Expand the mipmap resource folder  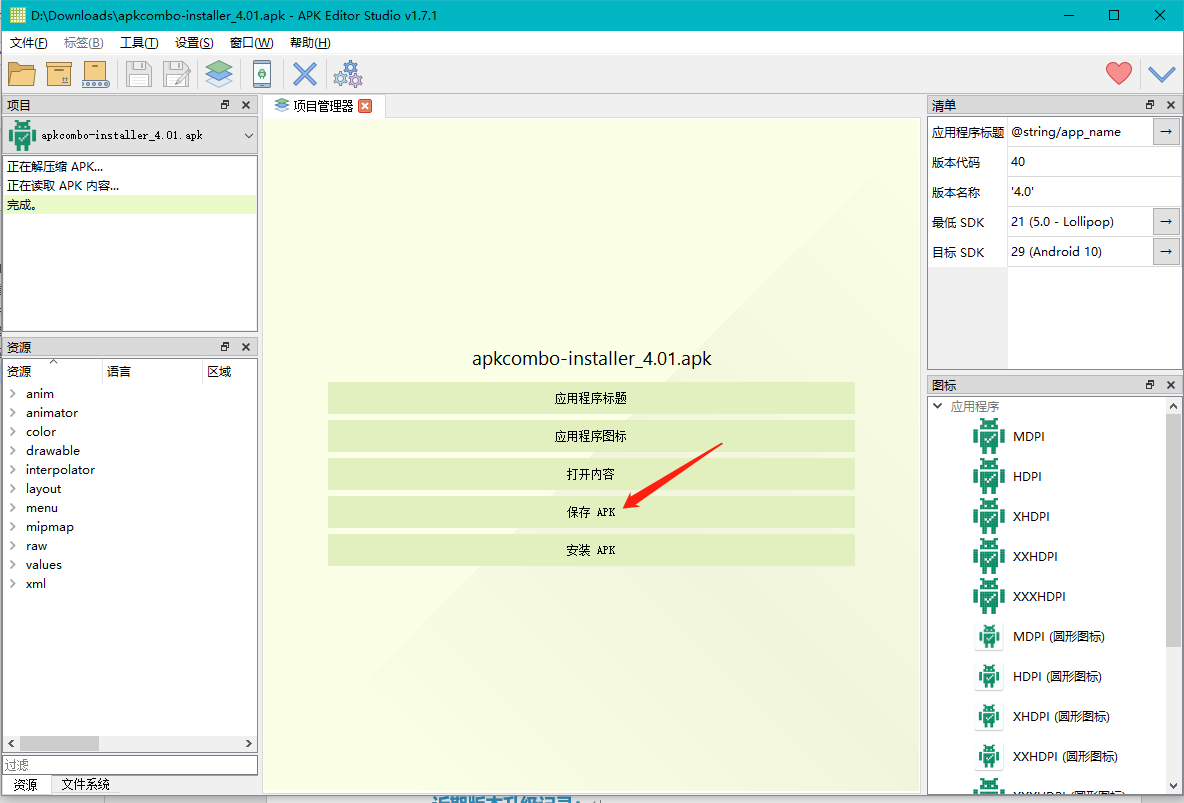pyautogui.click(x=13, y=527)
